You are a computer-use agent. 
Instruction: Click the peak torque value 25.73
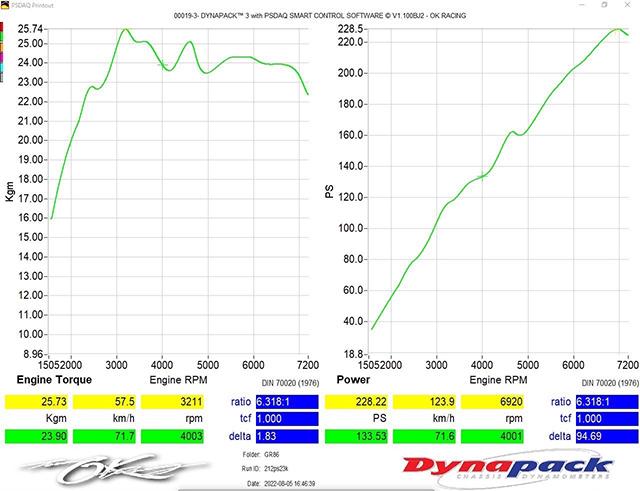click(x=36, y=402)
